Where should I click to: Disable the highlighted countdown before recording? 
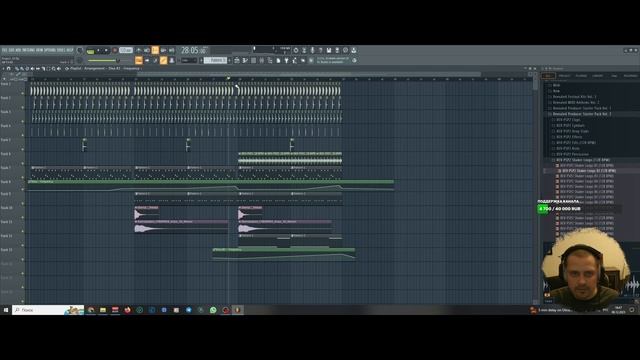[x=155, y=50]
